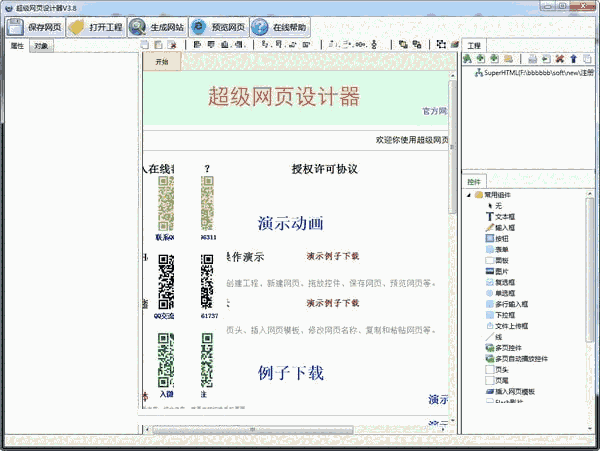Click the align bottom icon
This screenshot has height=451, width=600.
(225, 45)
